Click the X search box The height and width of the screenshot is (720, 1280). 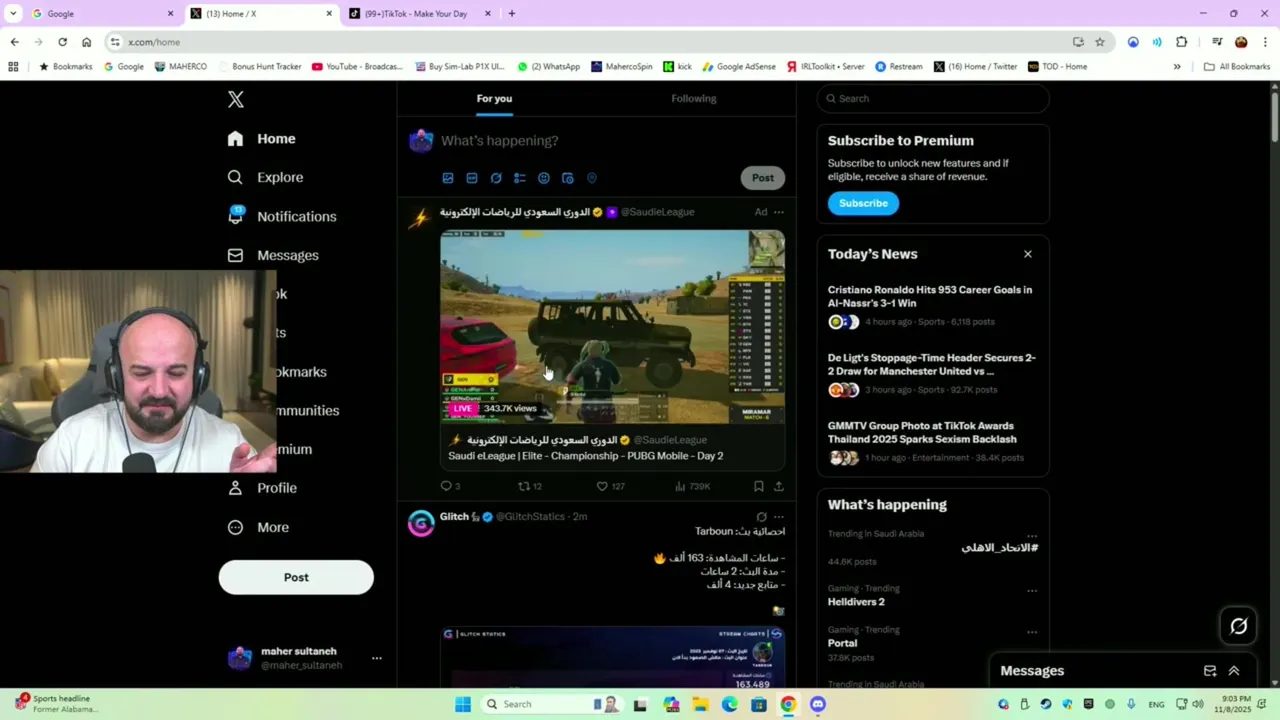click(933, 98)
